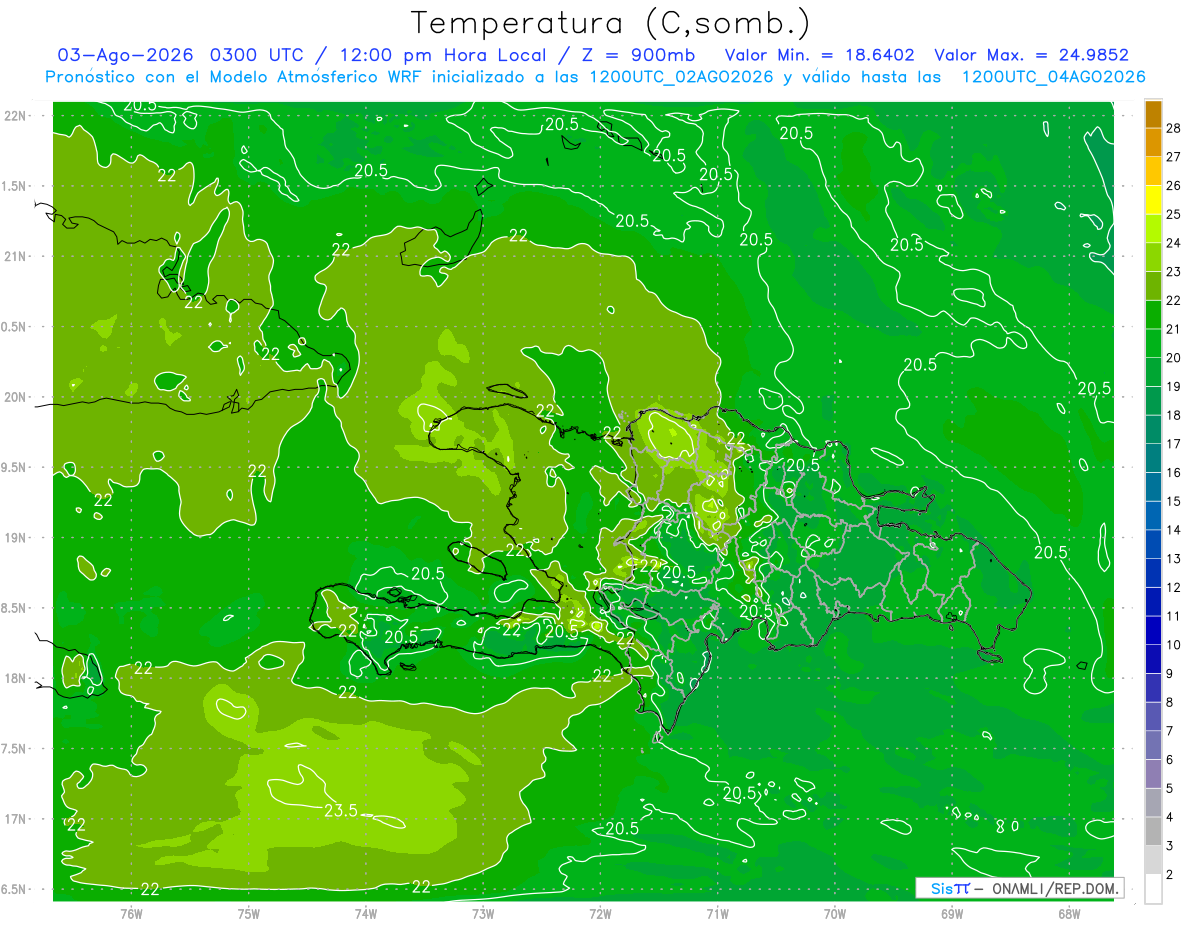Screen dimensions: 1200x927
Task: Click the "7.5N" latitude axis label
Action: coord(15,749)
